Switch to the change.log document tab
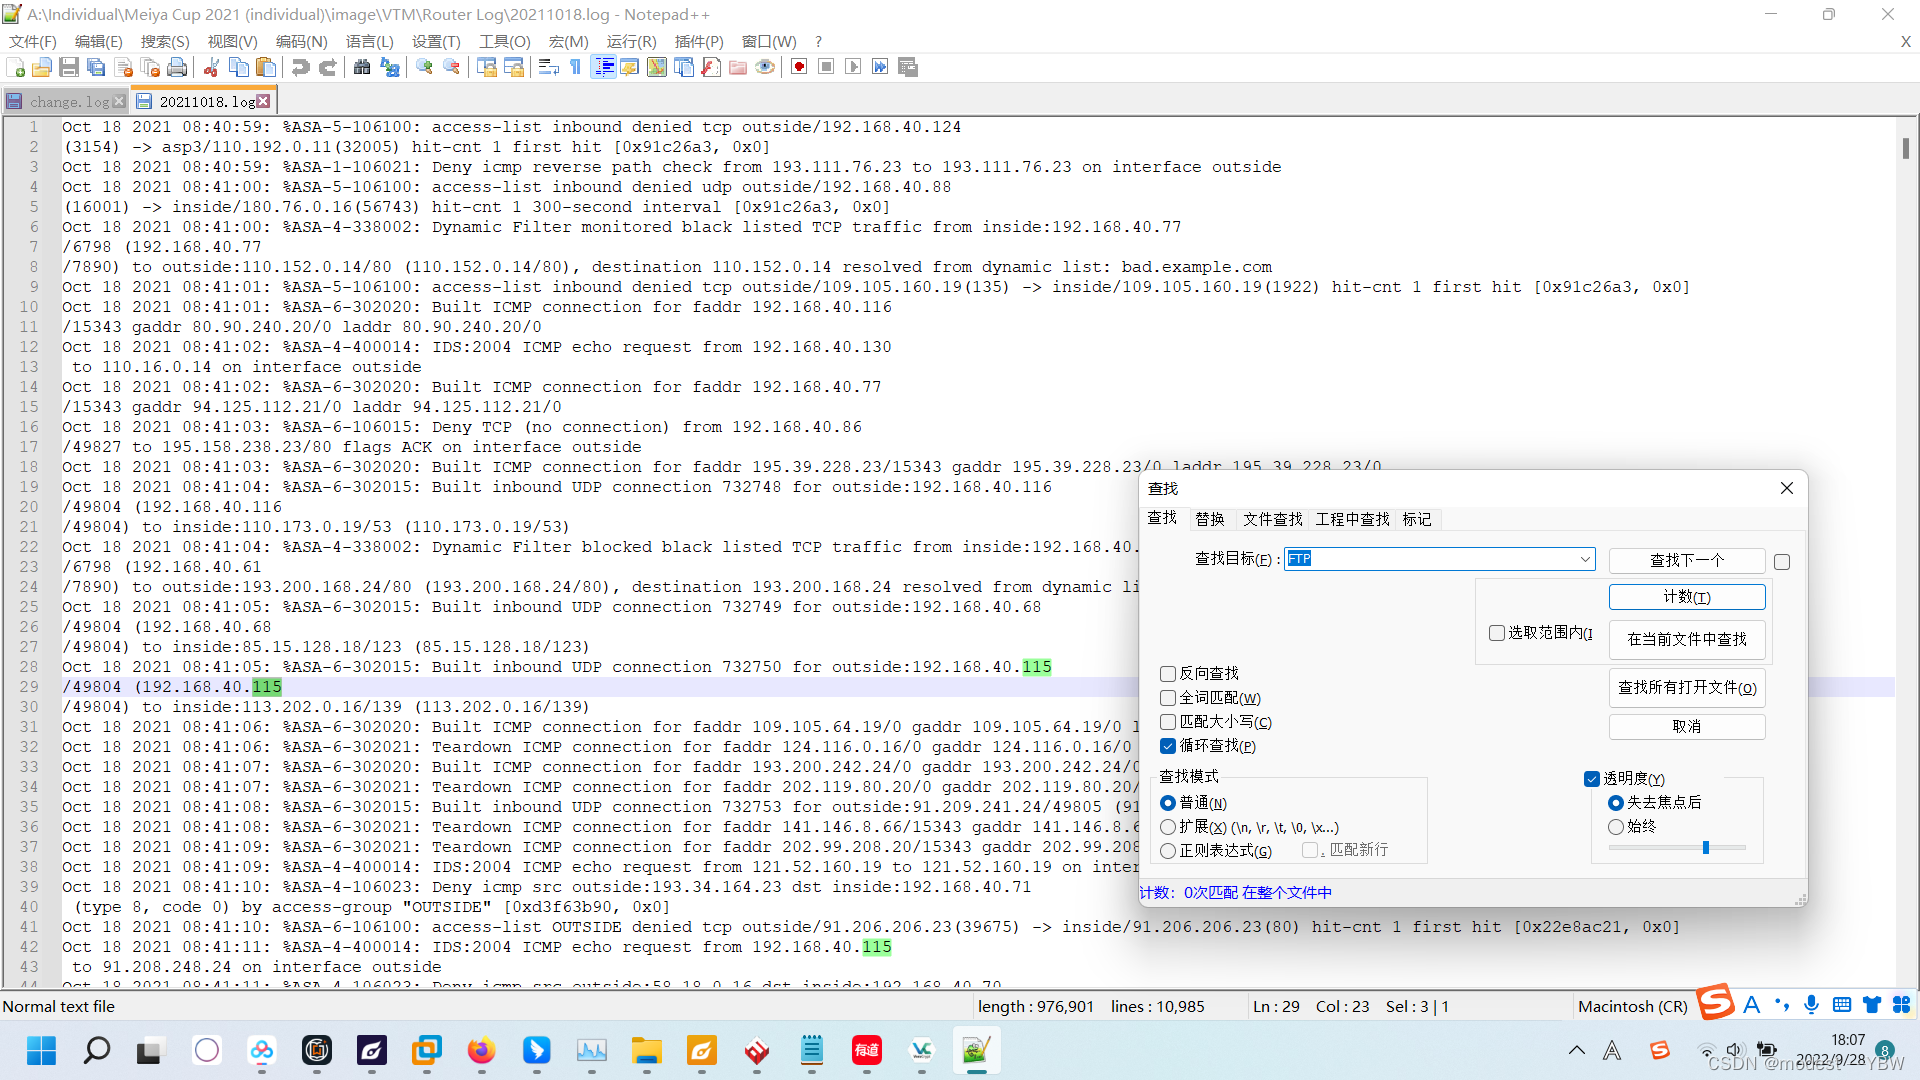Screen dimensions: 1920x1080 (68, 101)
